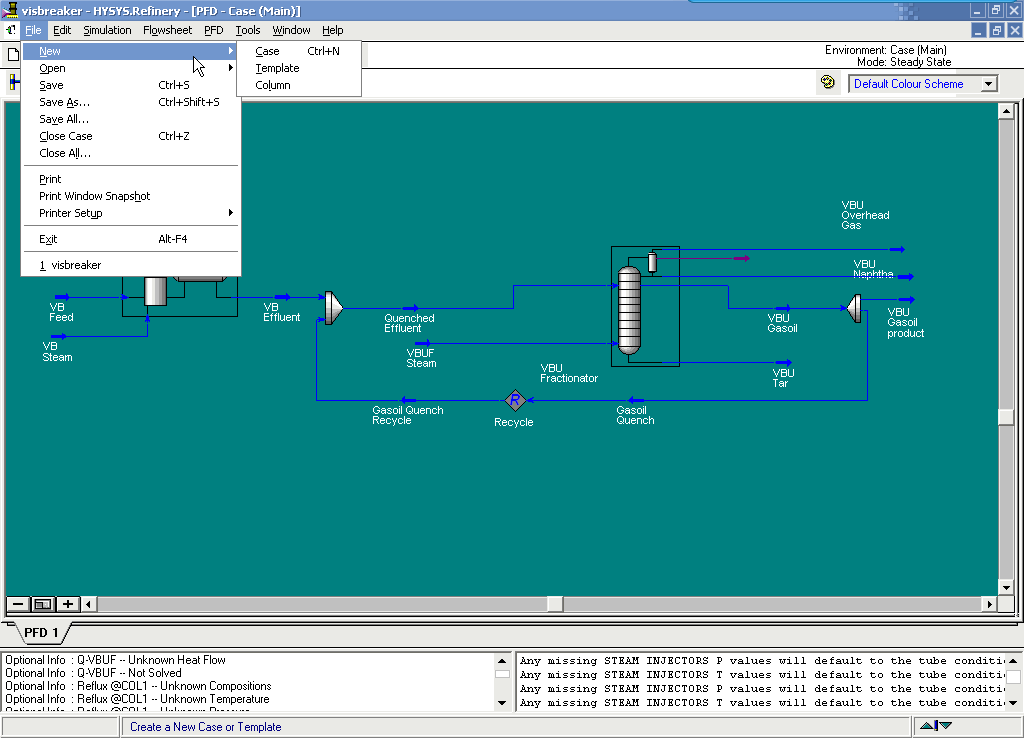Select the tee splitter near VBU Gasoil product

point(854,308)
